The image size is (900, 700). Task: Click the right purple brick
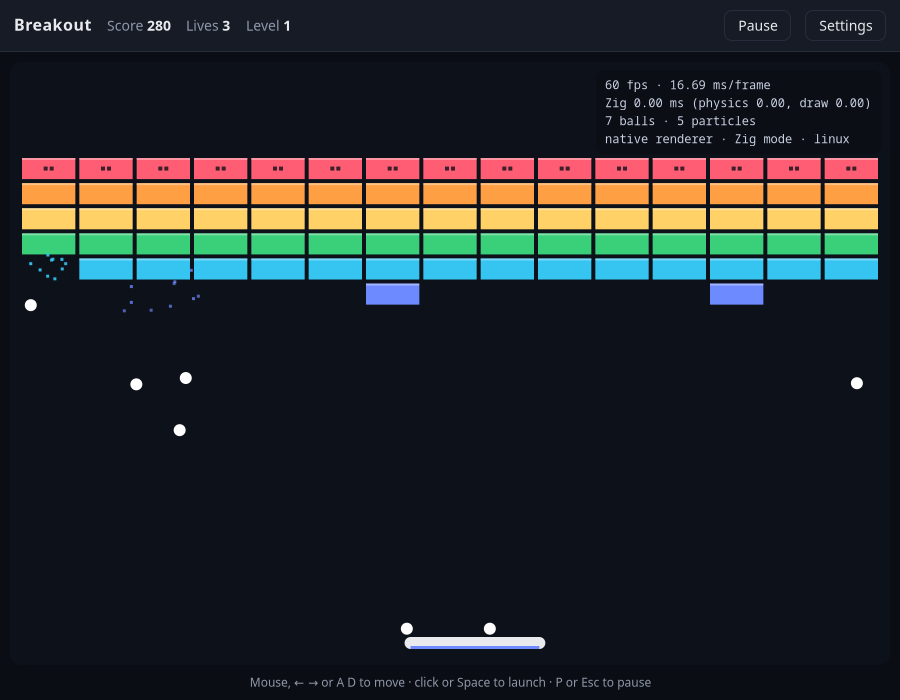736,294
